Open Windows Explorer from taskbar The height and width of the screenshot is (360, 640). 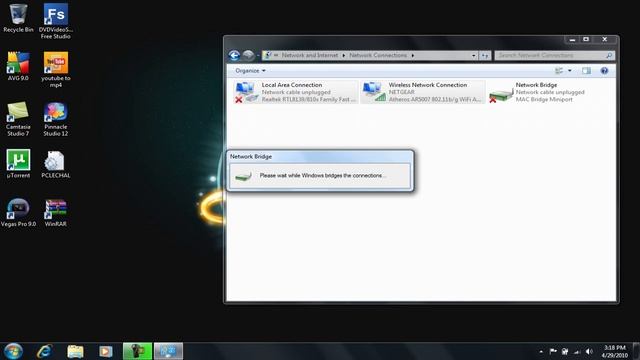pyautogui.click(x=75, y=351)
